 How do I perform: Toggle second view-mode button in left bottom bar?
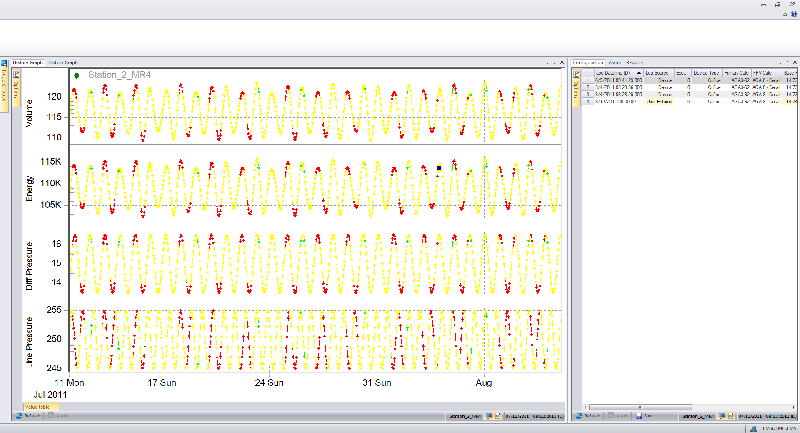(498, 416)
